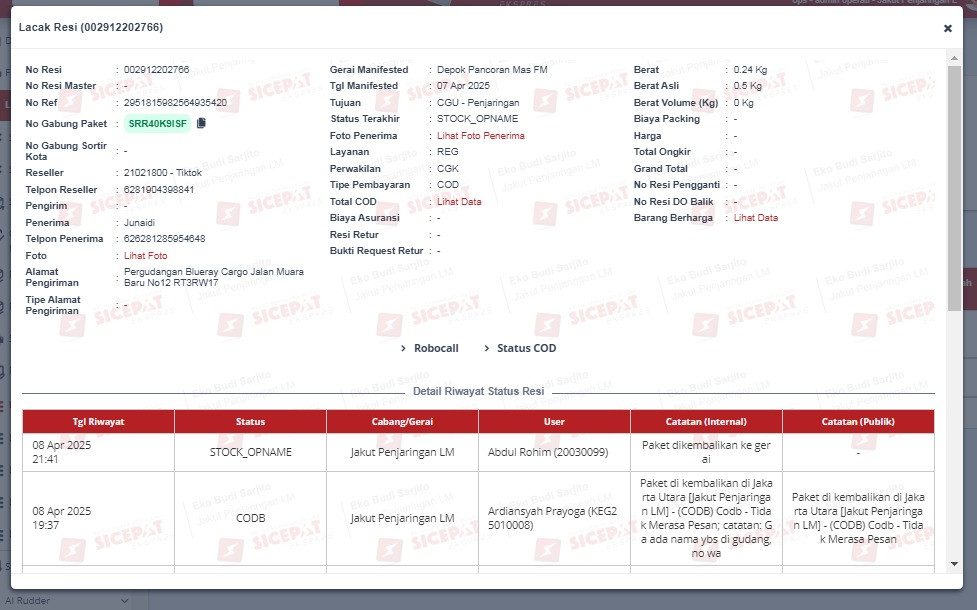Click Paket dikembalikan ke gerai note
The height and width of the screenshot is (610, 977).
pyautogui.click(x=706, y=452)
